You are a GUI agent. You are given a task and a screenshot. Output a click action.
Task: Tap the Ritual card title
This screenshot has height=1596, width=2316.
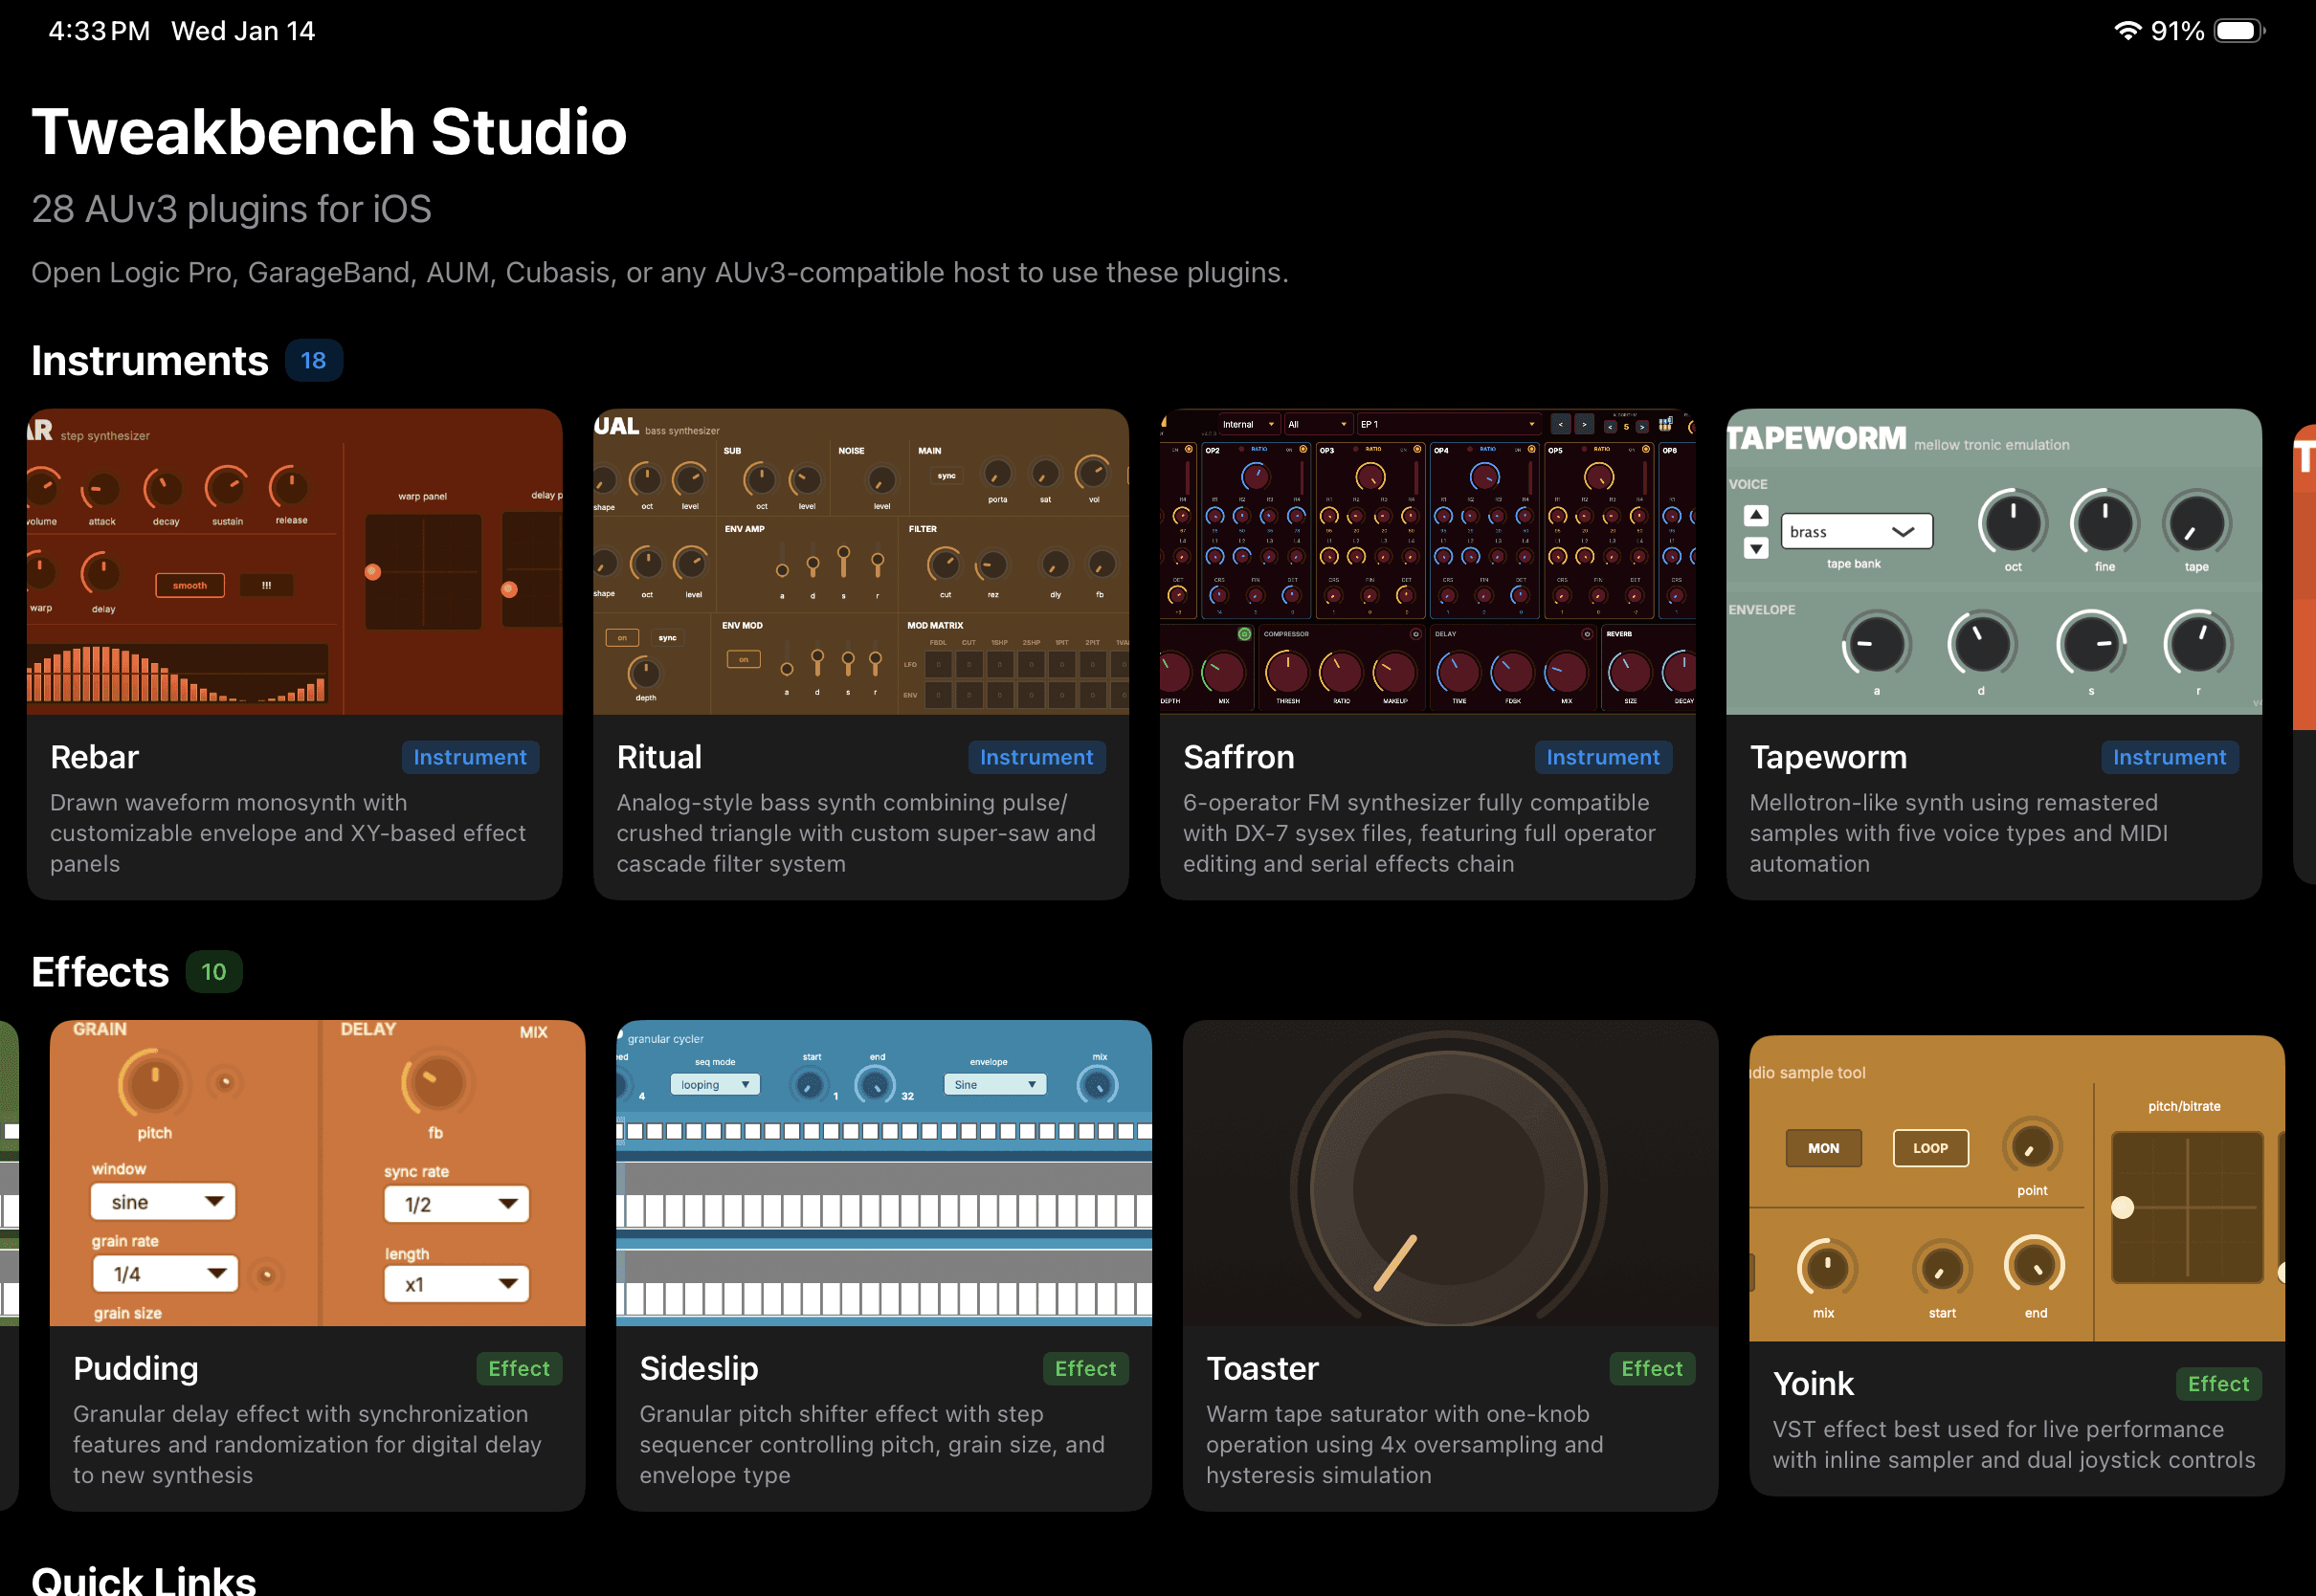[659, 757]
